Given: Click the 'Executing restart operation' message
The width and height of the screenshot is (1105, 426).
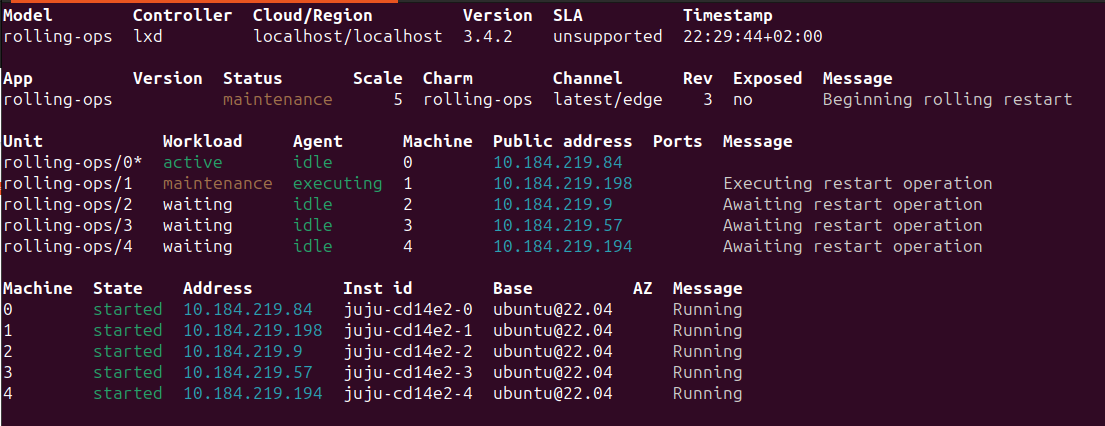Looking at the screenshot, I should point(857,184).
